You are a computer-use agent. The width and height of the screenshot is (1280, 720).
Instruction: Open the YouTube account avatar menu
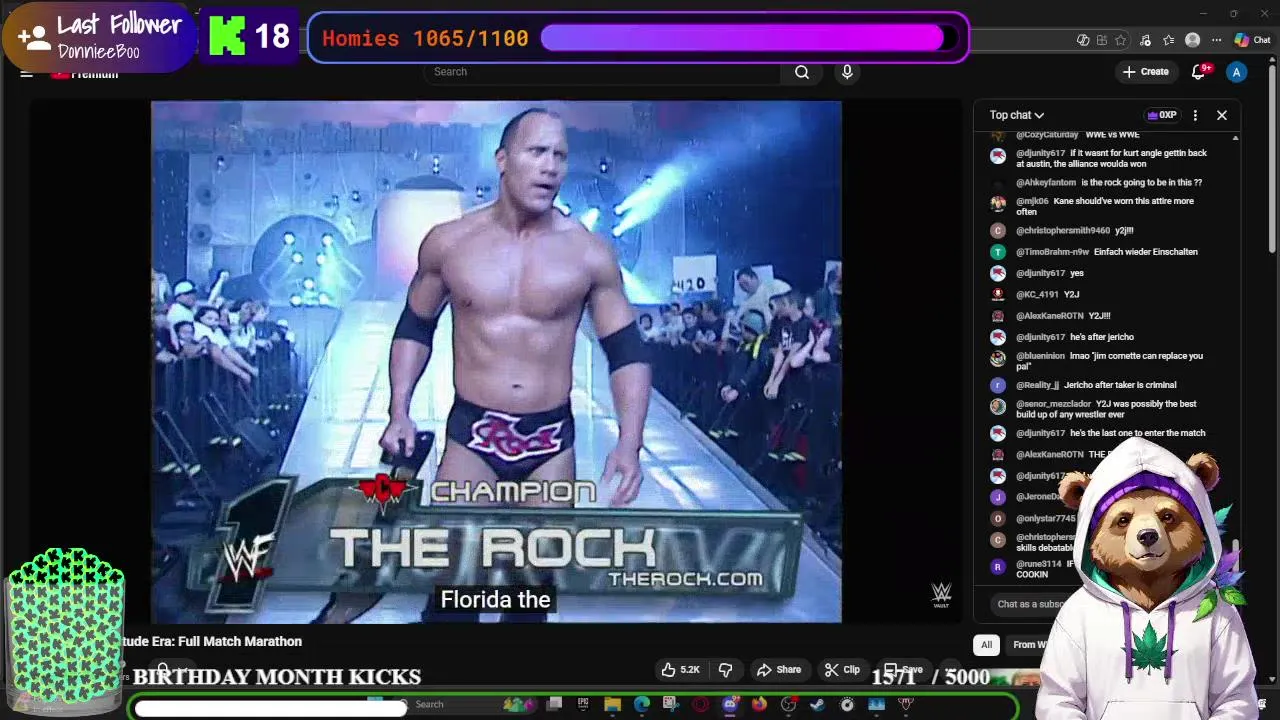coord(1237,72)
